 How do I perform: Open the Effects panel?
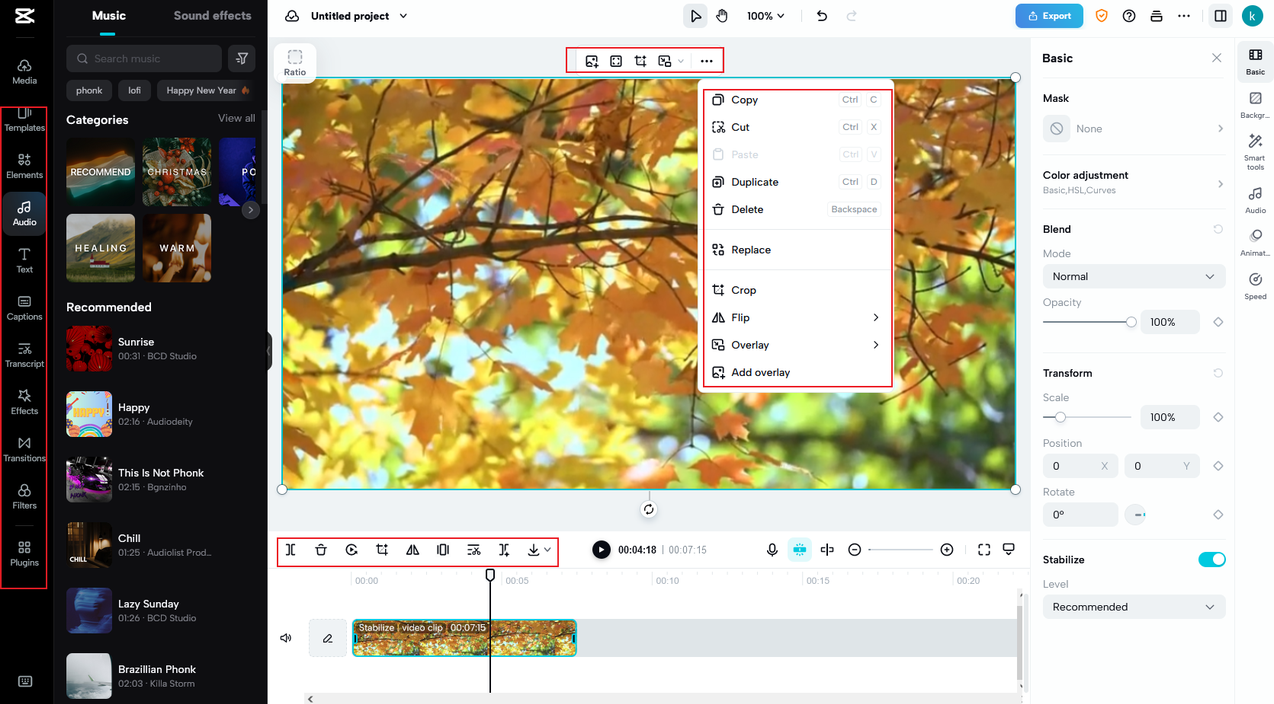point(24,401)
